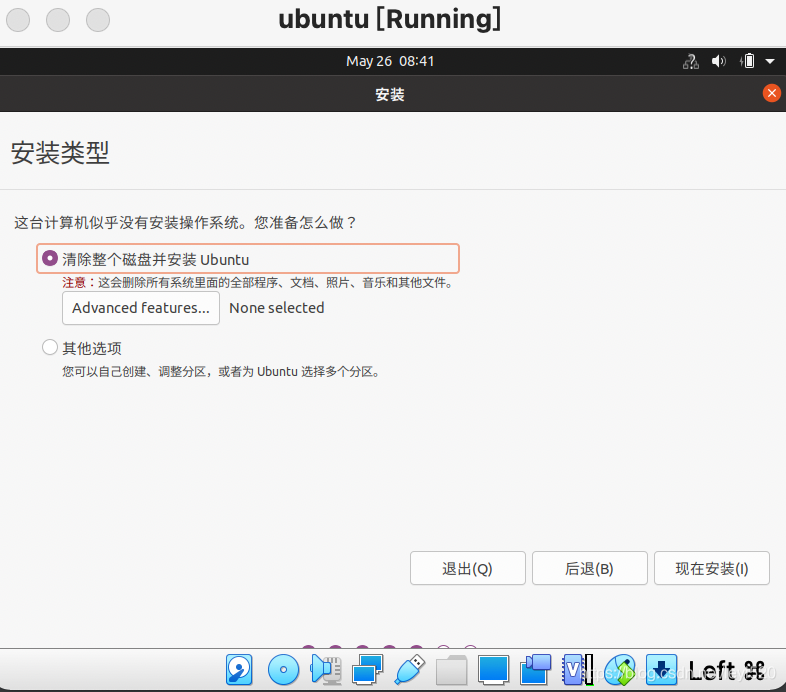Click the 这台计算机似乎没有安装操作系统 question text
The image size is (786, 692).
coord(185,223)
